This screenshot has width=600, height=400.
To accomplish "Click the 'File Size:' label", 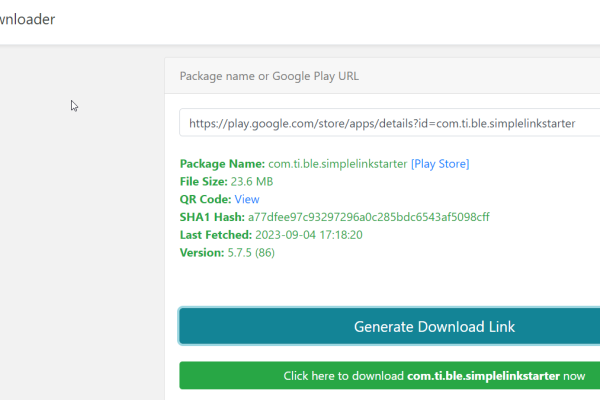I will (x=204, y=181).
